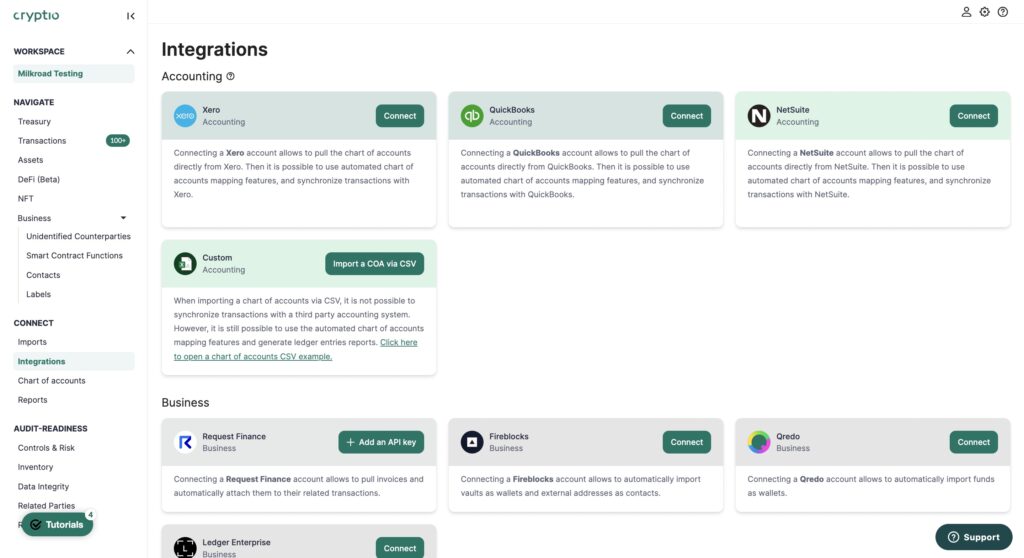Screen dimensions: 1024x558
Task: Collapse the Workspace section chevron
Action: [130, 52]
